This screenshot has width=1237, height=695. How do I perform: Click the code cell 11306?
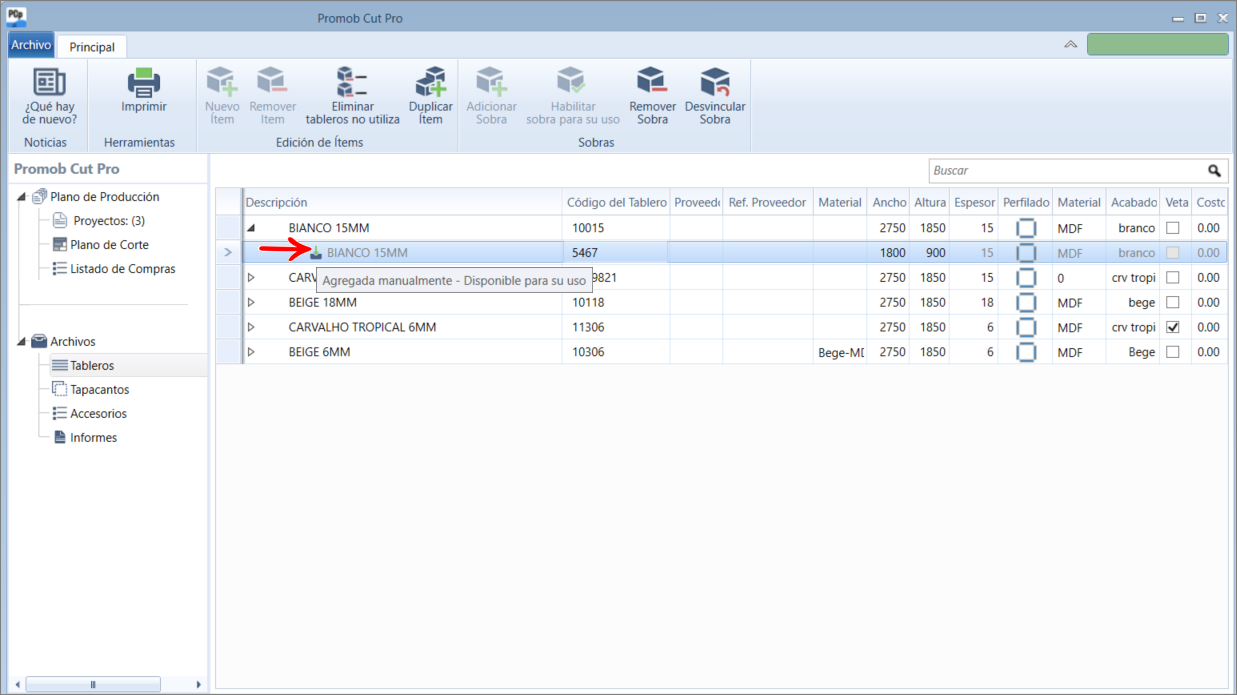pos(616,327)
